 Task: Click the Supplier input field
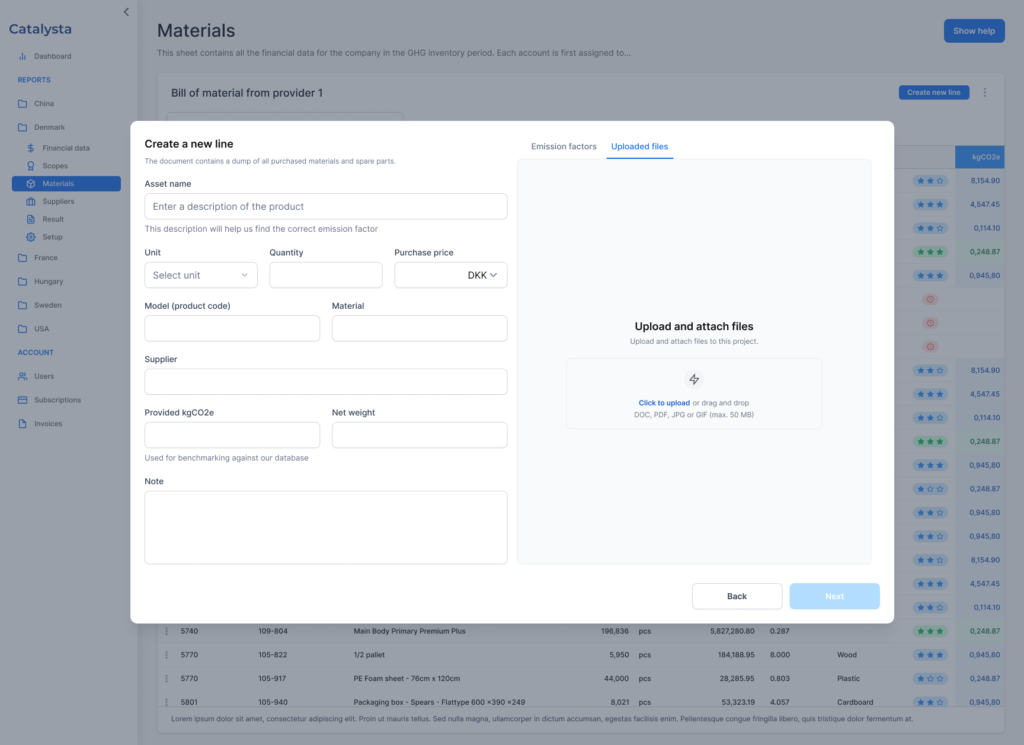[326, 382]
